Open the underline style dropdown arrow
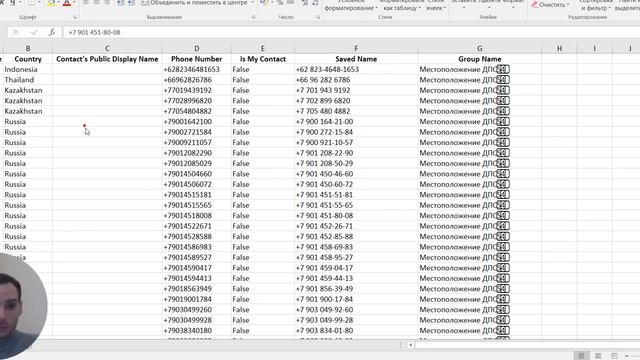640x360 pixels. [20, 2]
